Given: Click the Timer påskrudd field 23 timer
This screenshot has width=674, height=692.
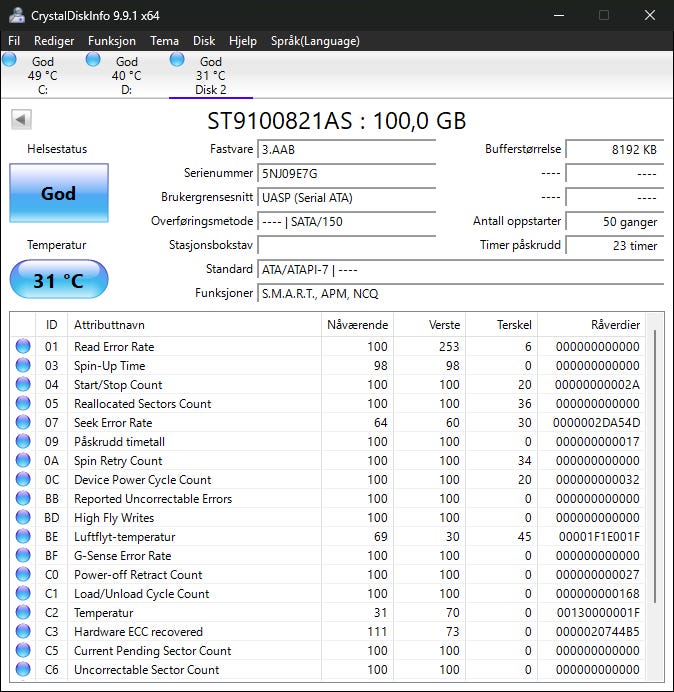Looking at the screenshot, I should (x=614, y=245).
